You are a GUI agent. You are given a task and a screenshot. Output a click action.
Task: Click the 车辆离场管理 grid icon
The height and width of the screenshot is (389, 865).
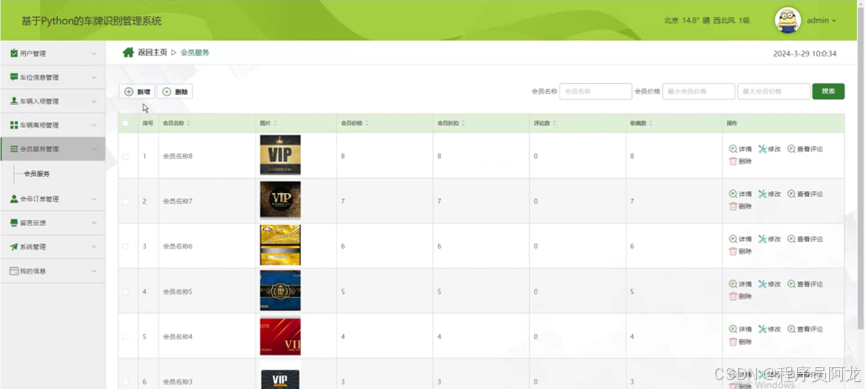[x=14, y=125]
